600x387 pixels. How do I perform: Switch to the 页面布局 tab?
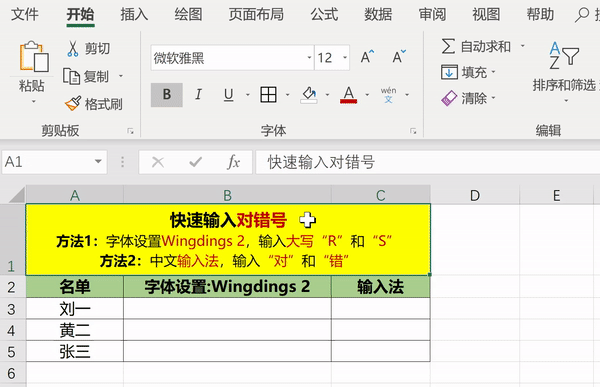[x=256, y=15]
